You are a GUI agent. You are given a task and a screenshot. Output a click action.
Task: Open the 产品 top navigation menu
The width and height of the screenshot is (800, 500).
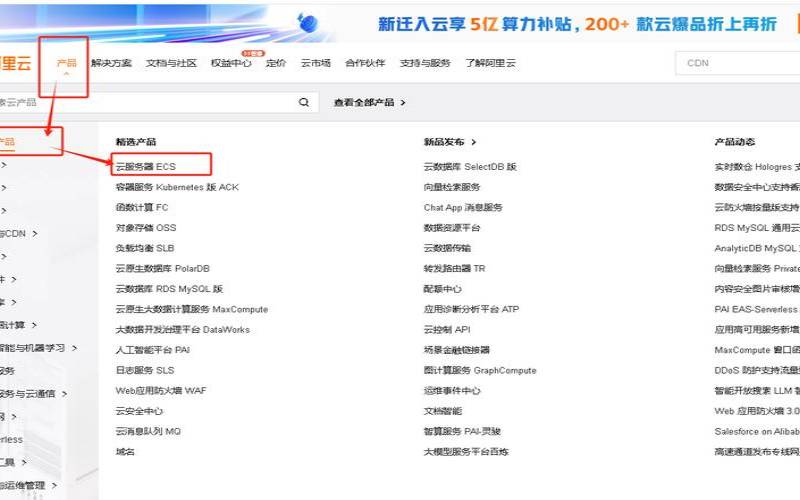(x=66, y=63)
